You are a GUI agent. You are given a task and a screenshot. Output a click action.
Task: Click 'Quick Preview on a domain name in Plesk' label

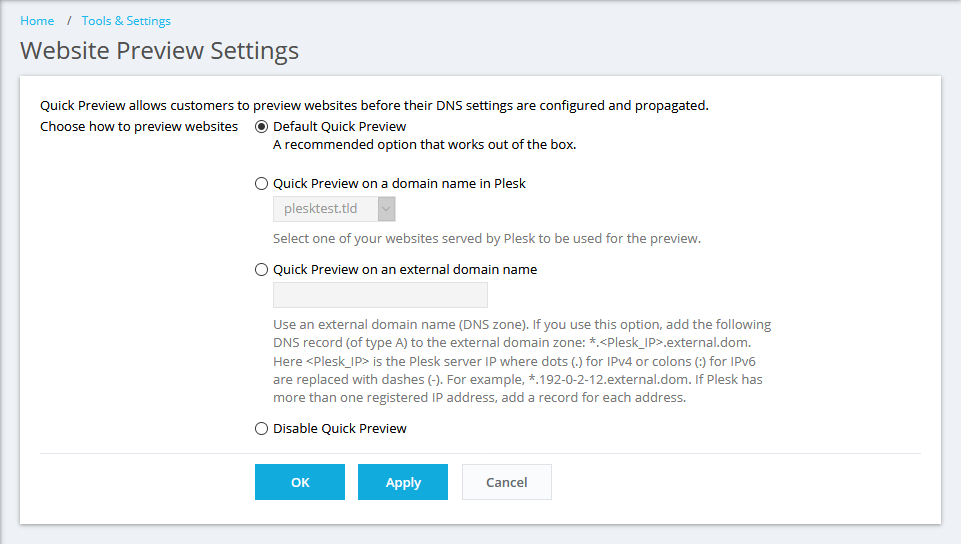(399, 184)
